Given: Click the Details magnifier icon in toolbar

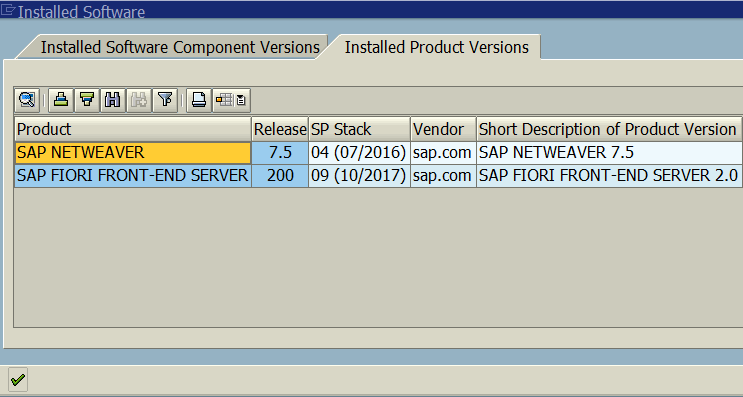Looking at the screenshot, I should (x=27, y=100).
